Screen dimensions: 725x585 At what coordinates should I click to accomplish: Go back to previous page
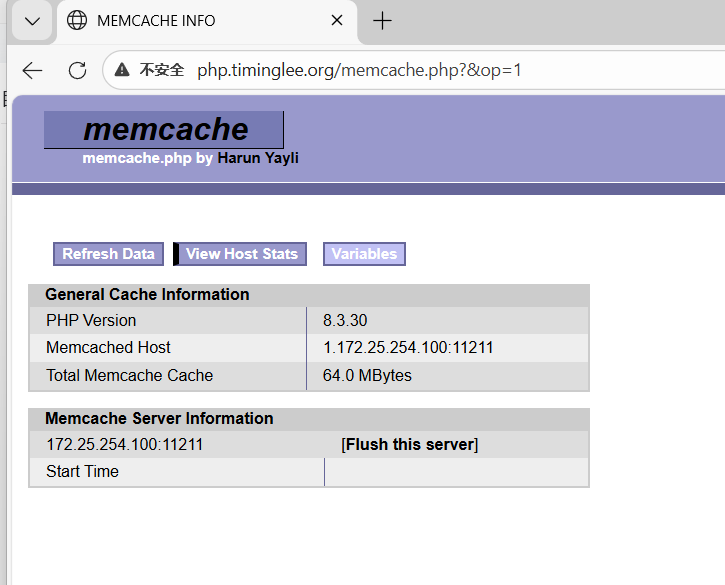point(32,71)
